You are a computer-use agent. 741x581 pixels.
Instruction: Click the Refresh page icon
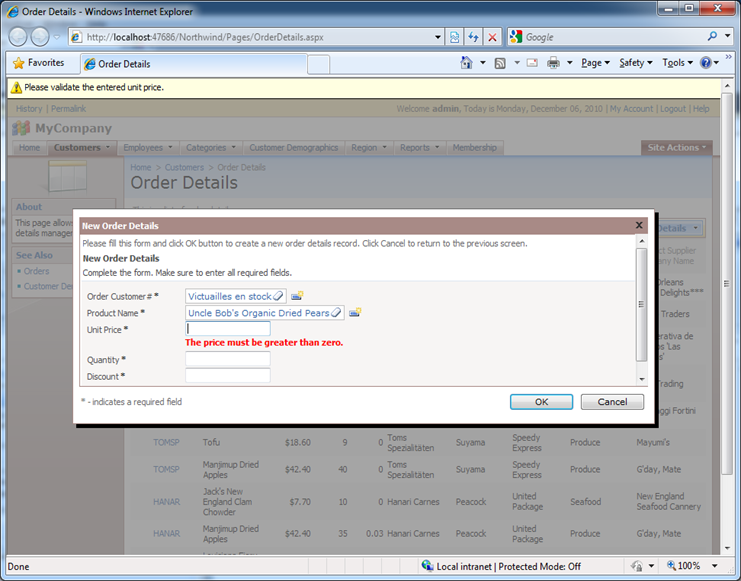pyautogui.click(x=473, y=37)
